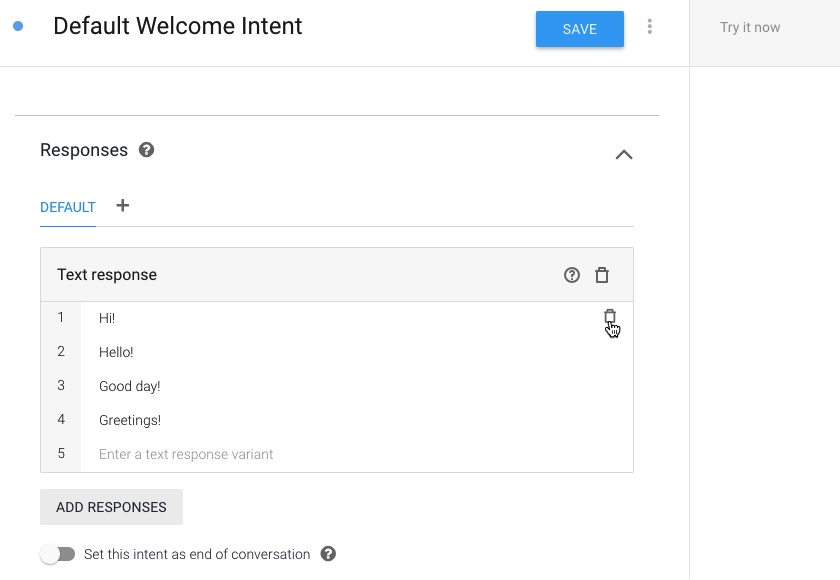Select the "Good day!" response text
The width and height of the screenshot is (840, 580).
[x=130, y=386]
